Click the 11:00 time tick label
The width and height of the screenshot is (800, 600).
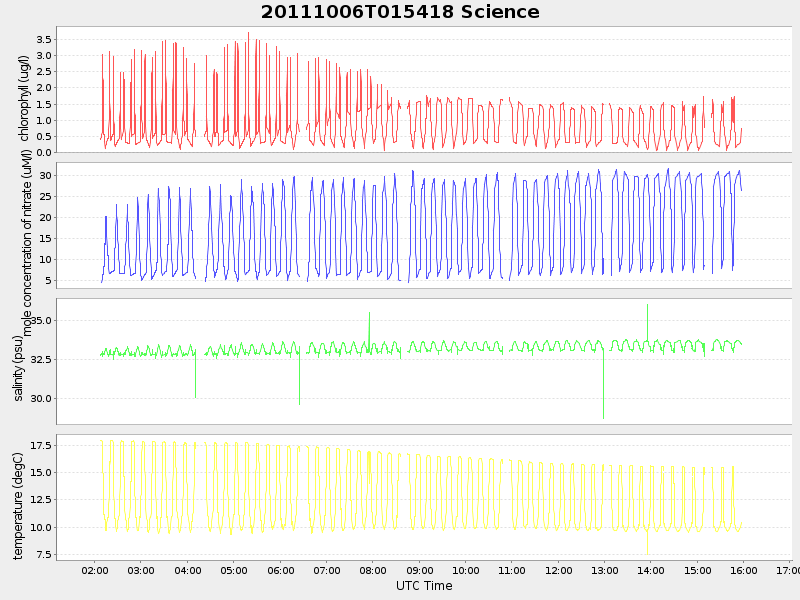[512, 570]
